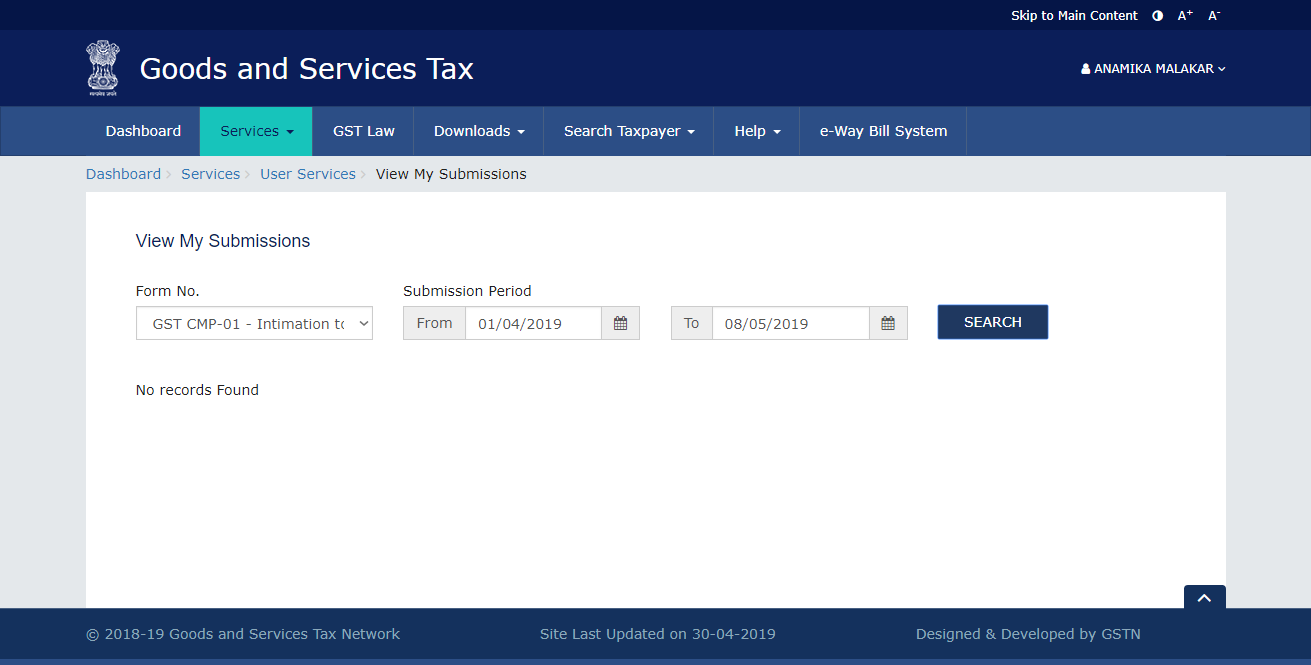
Task: Open the GST Law menu item
Action: (x=363, y=131)
